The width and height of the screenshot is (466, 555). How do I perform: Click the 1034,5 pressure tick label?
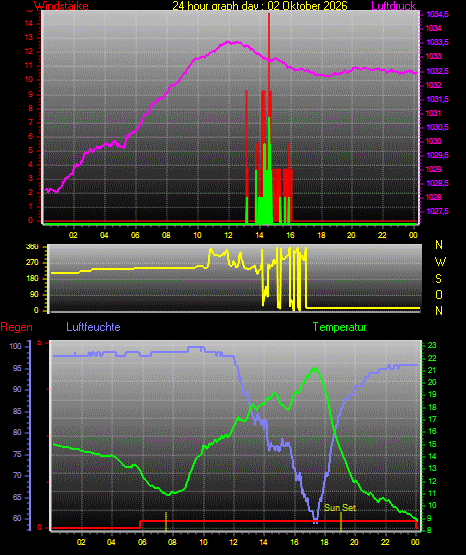pyautogui.click(x=437, y=14)
